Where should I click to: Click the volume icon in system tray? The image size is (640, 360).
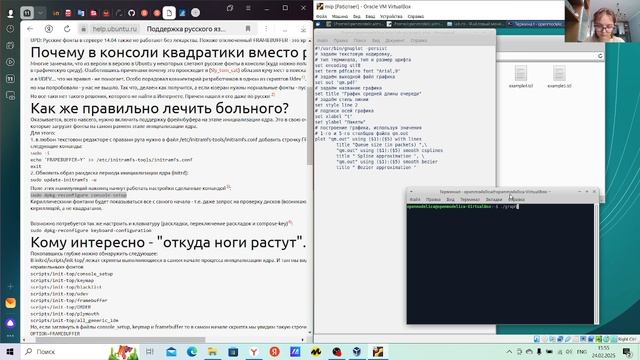tap(569, 352)
